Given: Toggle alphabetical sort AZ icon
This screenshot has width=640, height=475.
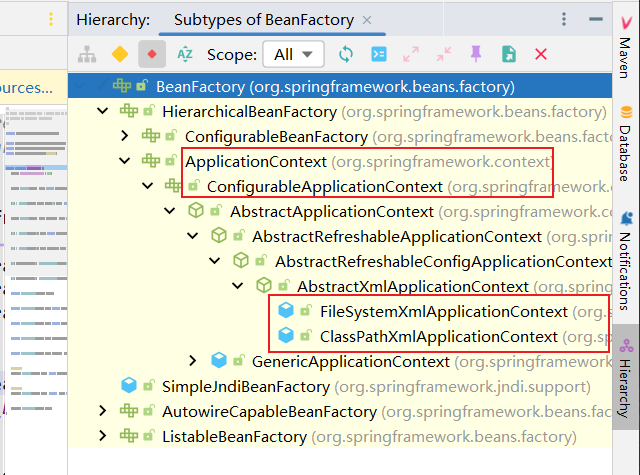Looking at the screenshot, I should [184, 54].
